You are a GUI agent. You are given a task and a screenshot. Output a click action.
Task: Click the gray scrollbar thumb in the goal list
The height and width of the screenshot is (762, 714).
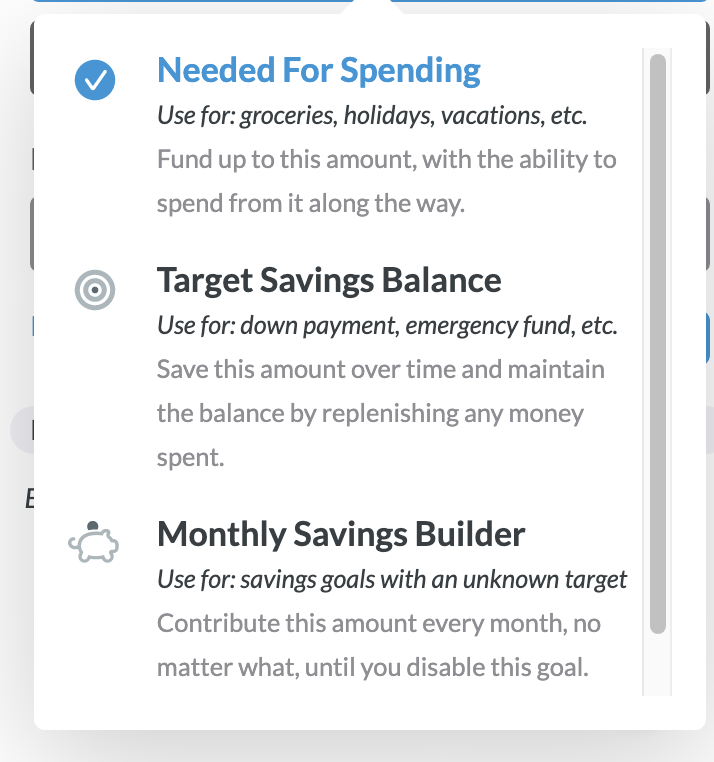point(658,344)
